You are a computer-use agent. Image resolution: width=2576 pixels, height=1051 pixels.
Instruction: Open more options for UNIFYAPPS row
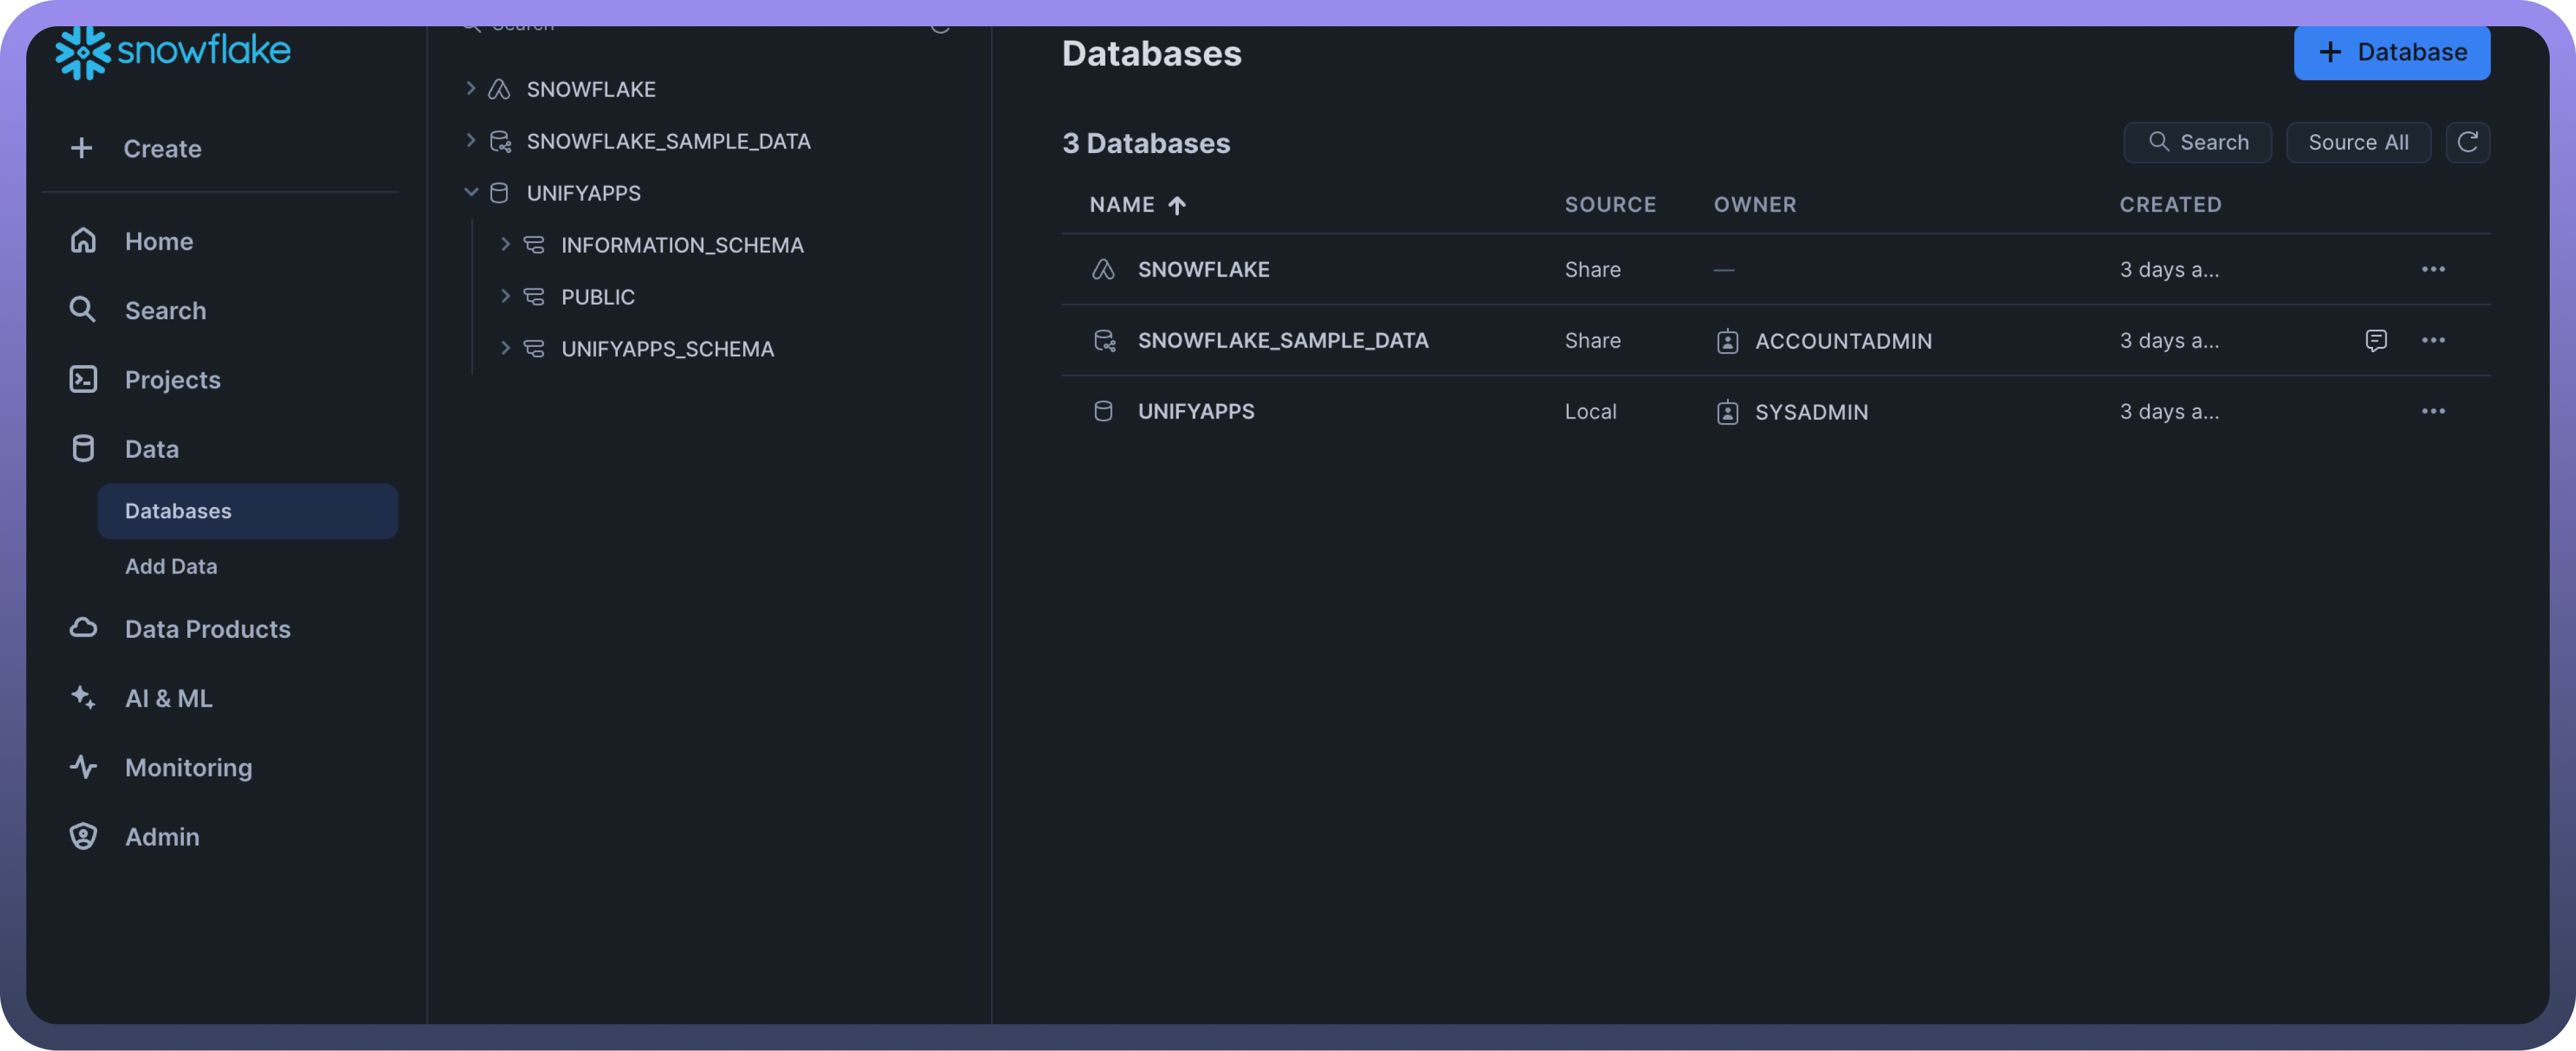tap(2432, 411)
